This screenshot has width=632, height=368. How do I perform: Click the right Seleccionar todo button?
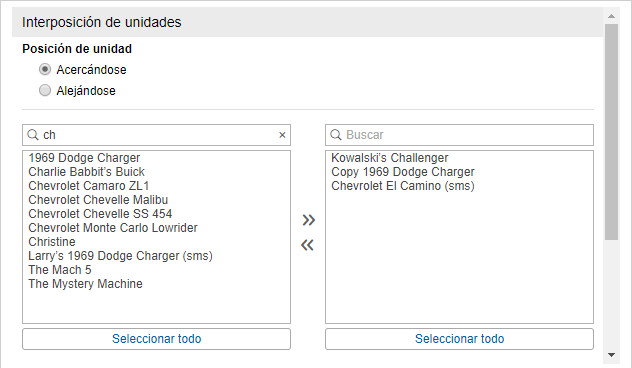[x=459, y=339]
